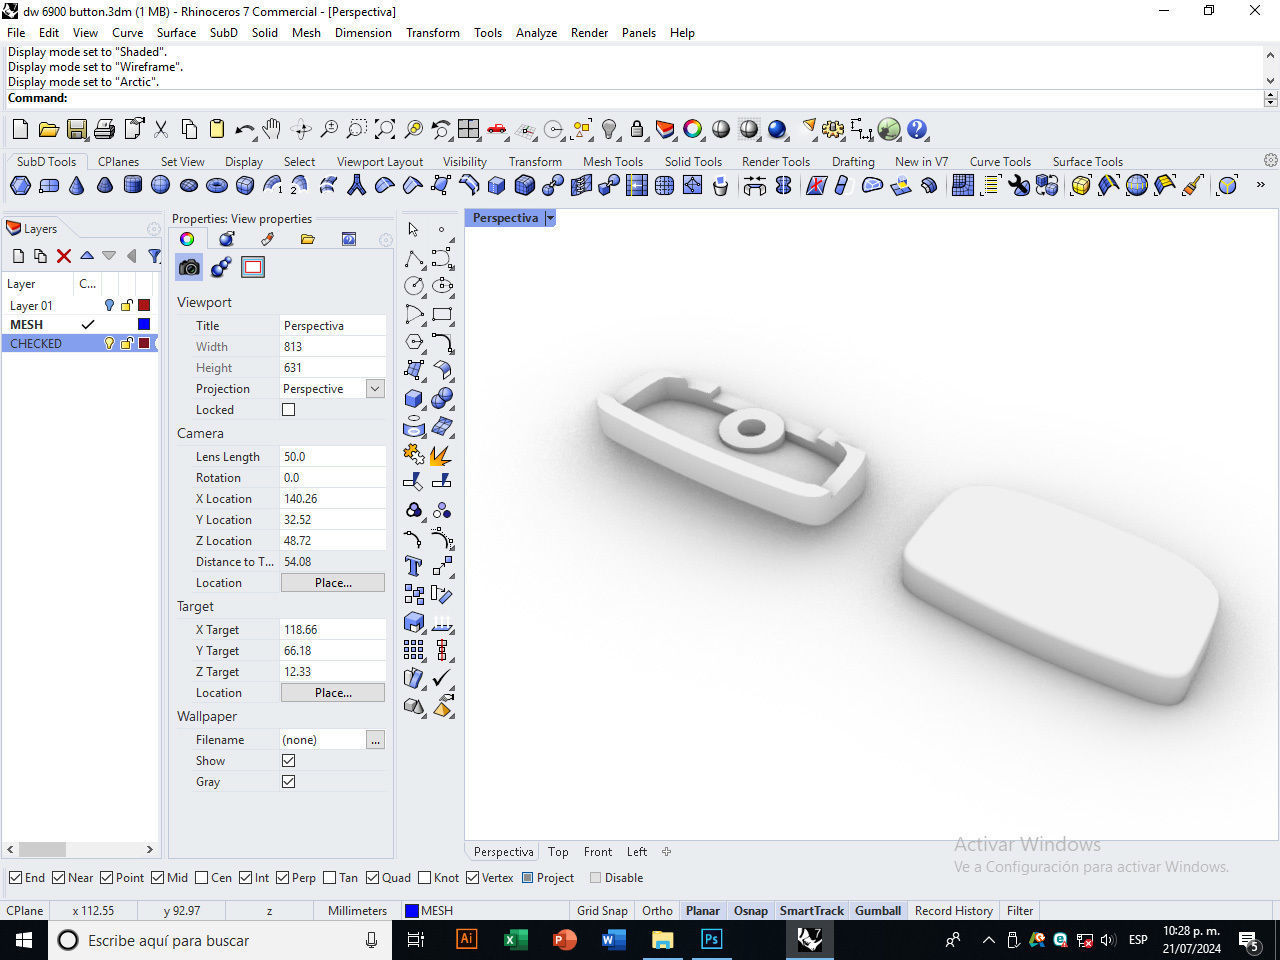
Task: Activate the Pan hand tool
Action: coord(272,129)
